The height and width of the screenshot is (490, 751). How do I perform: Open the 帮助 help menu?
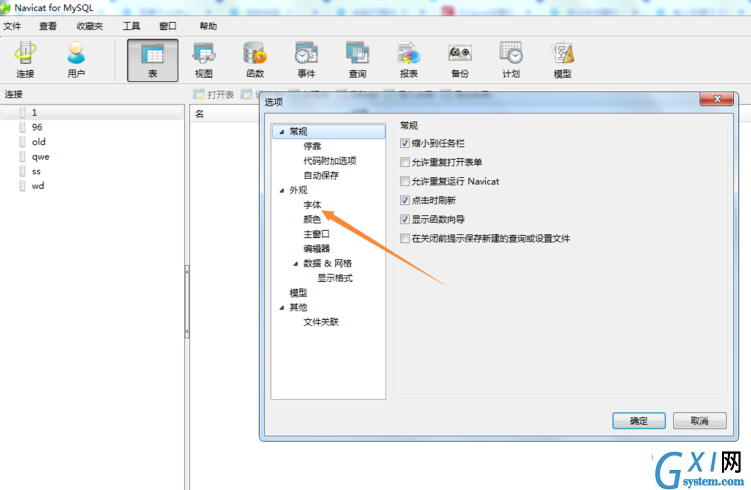click(x=208, y=26)
